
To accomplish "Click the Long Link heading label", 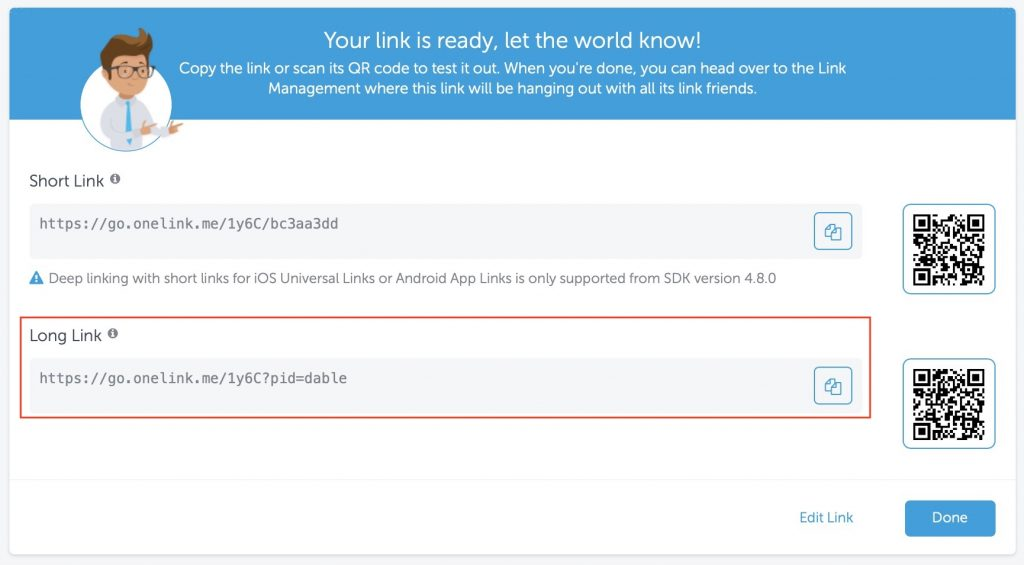I will [x=65, y=336].
